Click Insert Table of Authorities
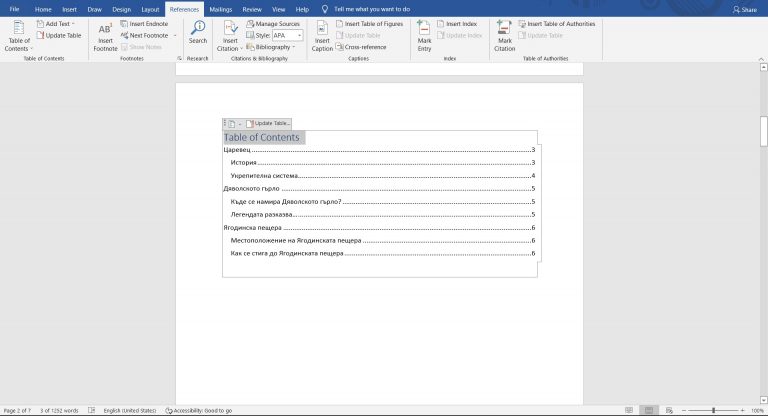Image resolution: width=768 pixels, height=416 pixels. click(x=557, y=24)
